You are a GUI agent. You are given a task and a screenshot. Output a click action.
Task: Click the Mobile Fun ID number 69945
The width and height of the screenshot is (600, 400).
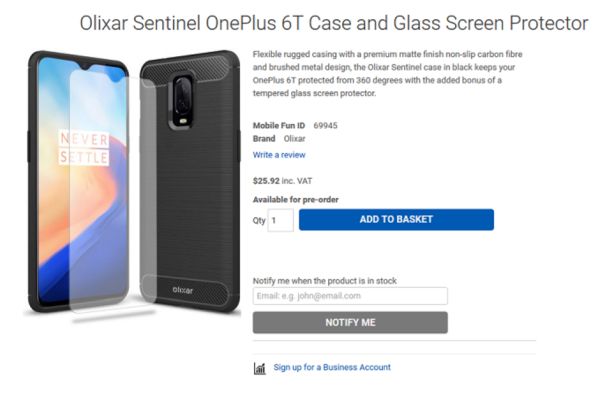click(325, 126)
